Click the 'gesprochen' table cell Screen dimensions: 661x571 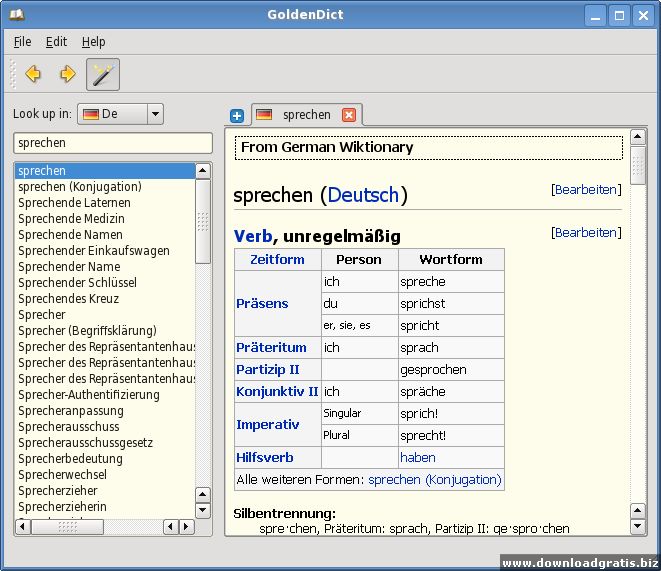pos(451,370)
